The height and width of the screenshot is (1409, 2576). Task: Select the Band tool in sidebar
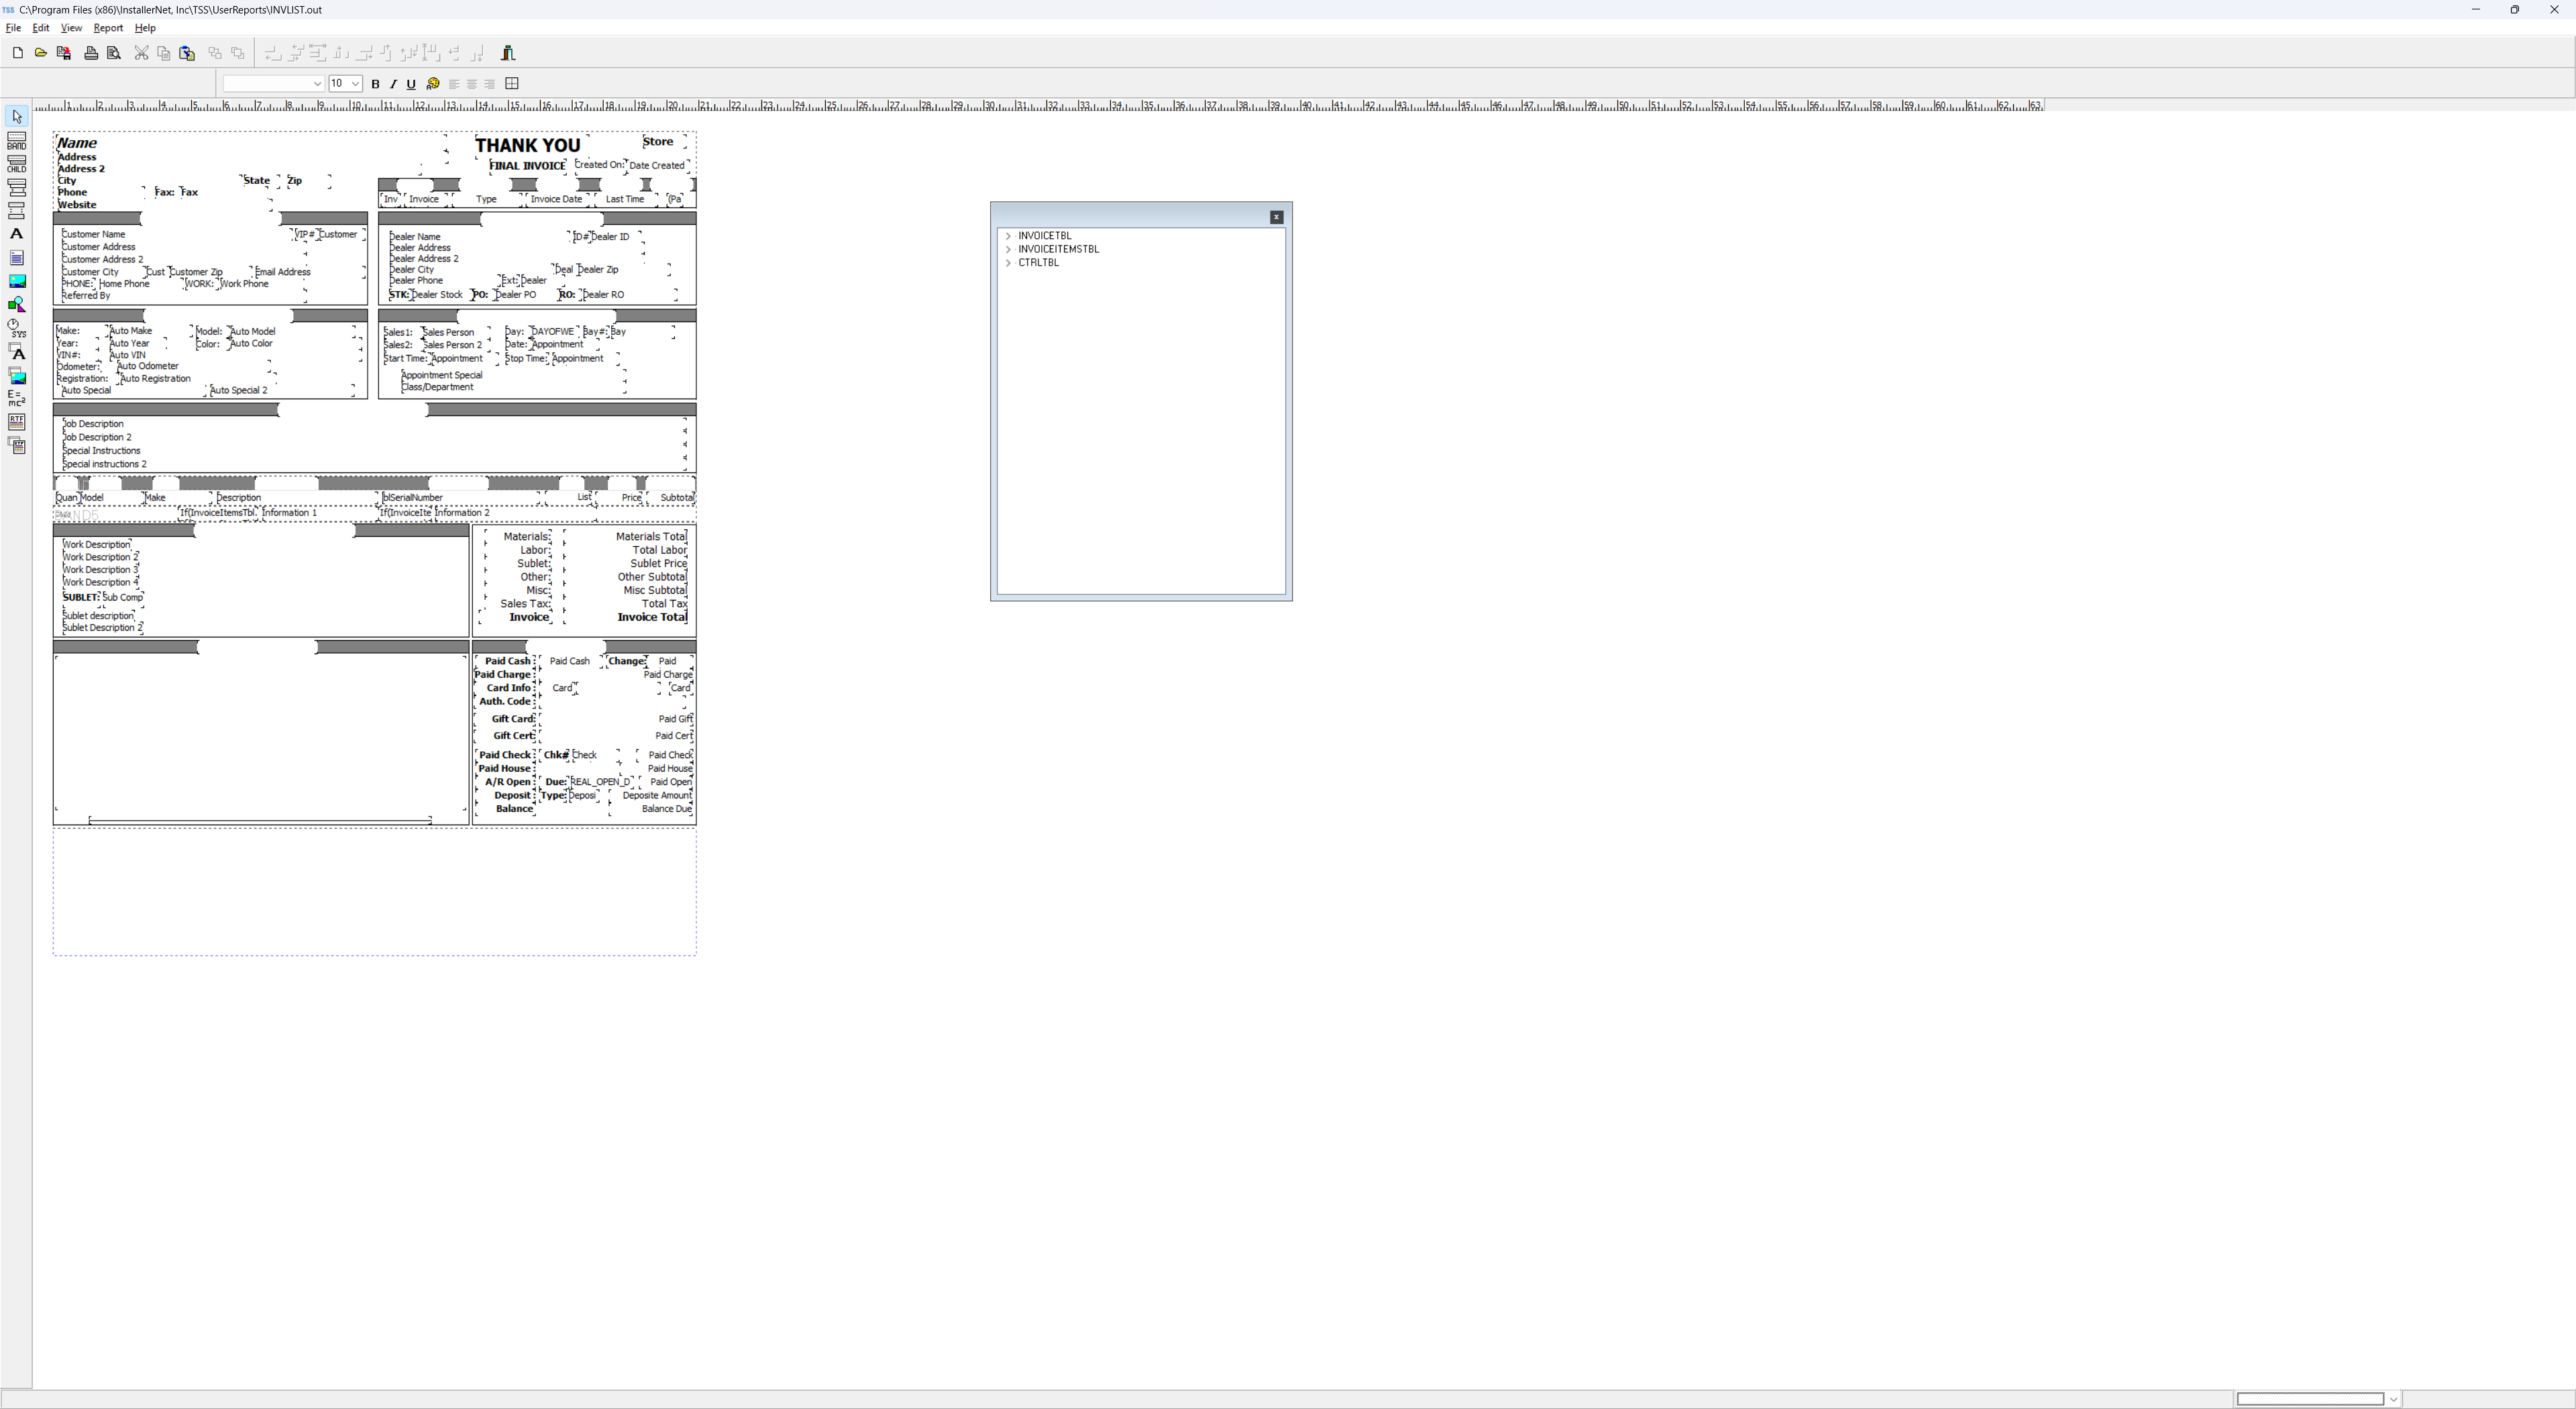[x=16, y=141]
